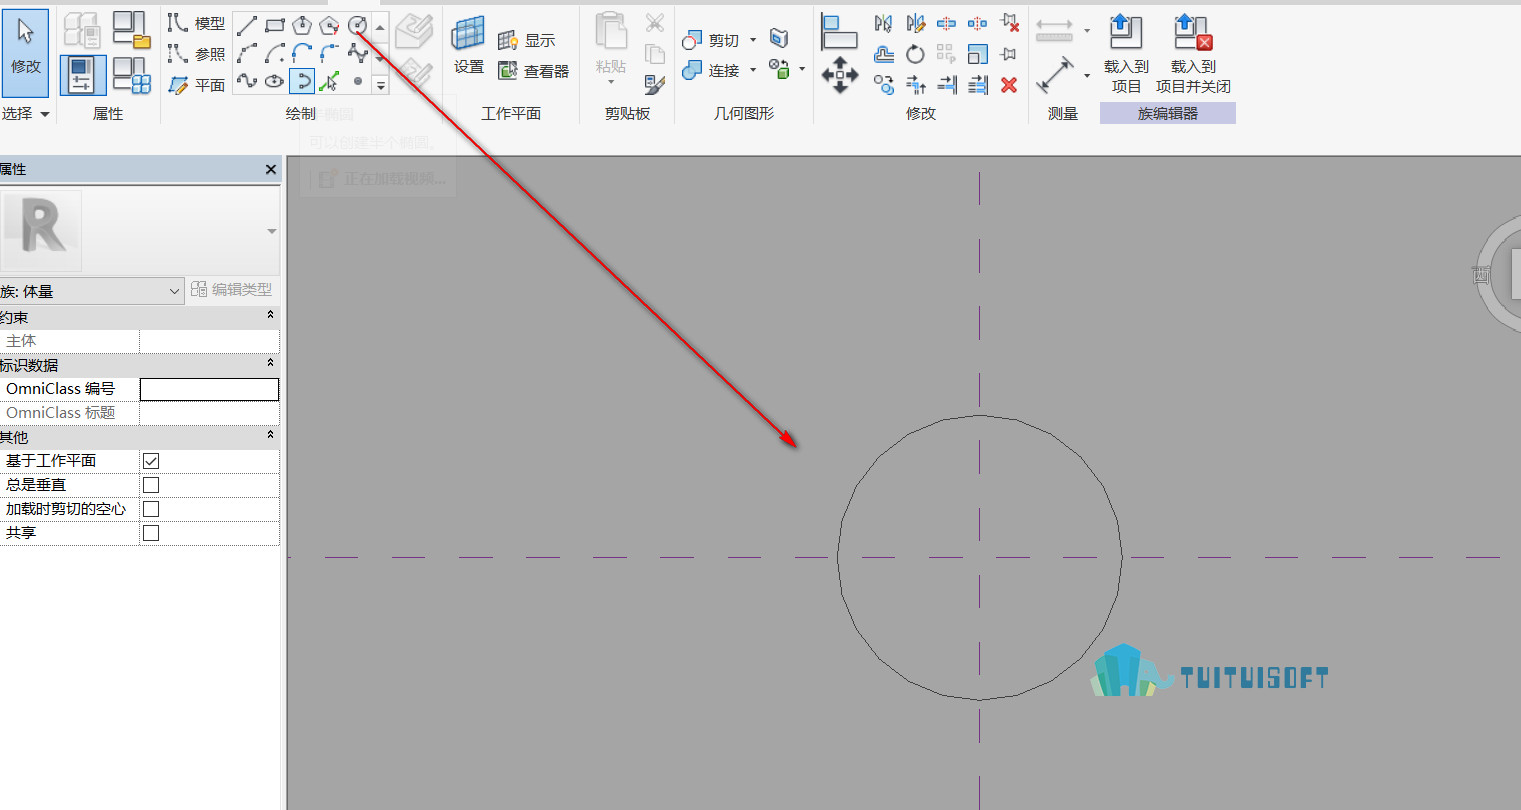Enable the 总是垂直 checkbox
This screenshot has width=1521, height=810.
[151, 485]
